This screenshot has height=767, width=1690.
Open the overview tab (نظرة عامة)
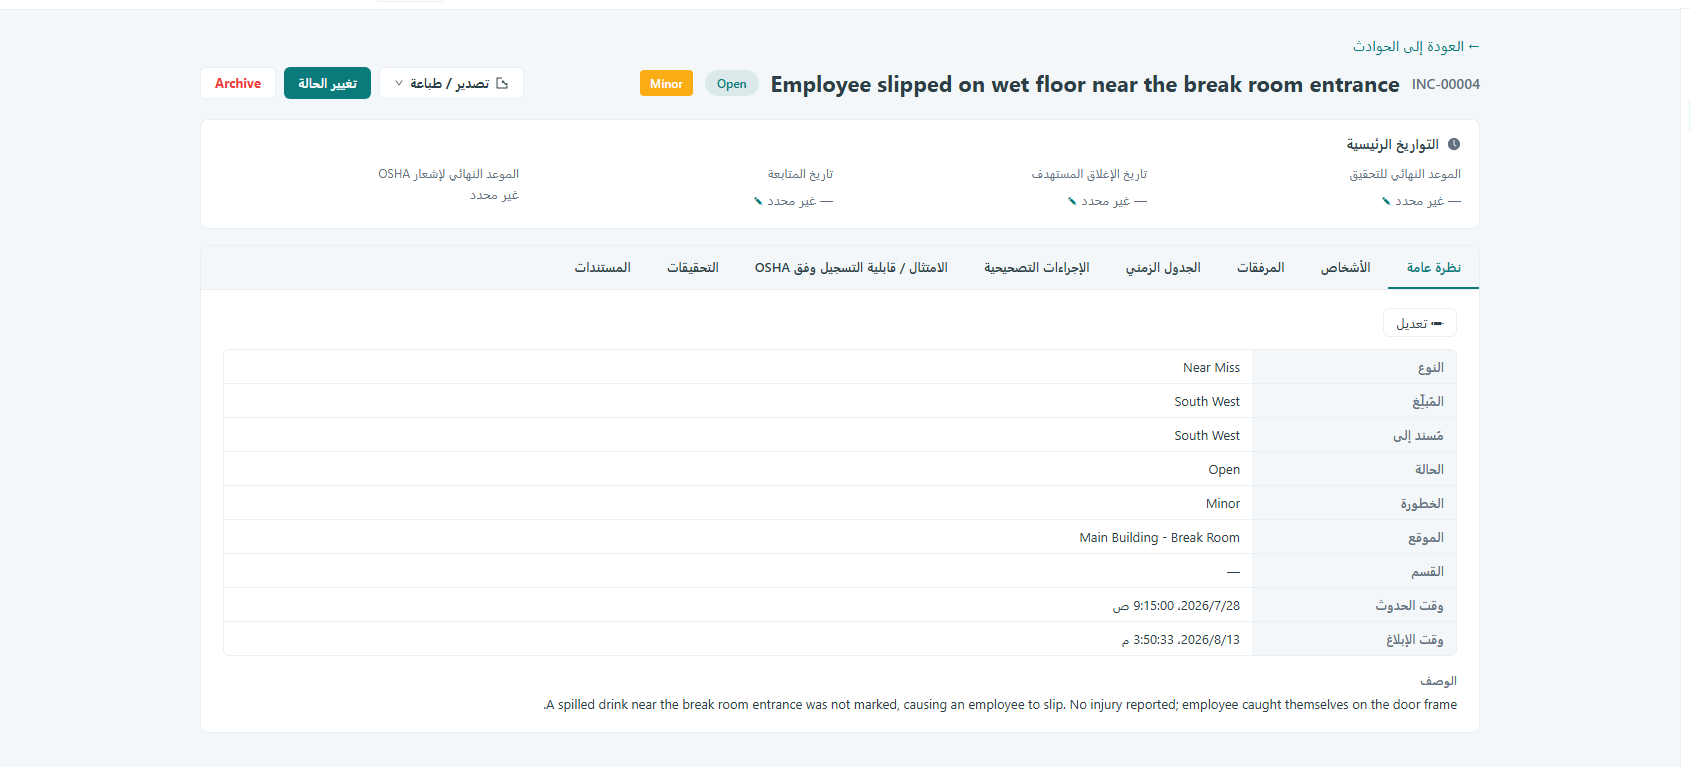[x=1433, y=267]
